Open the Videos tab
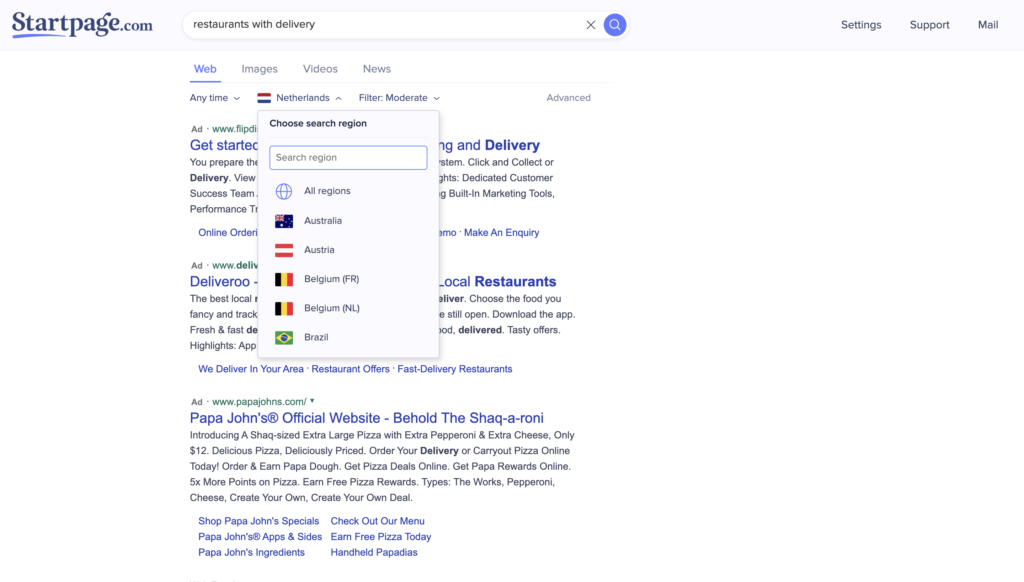 (x=320, y=69)
